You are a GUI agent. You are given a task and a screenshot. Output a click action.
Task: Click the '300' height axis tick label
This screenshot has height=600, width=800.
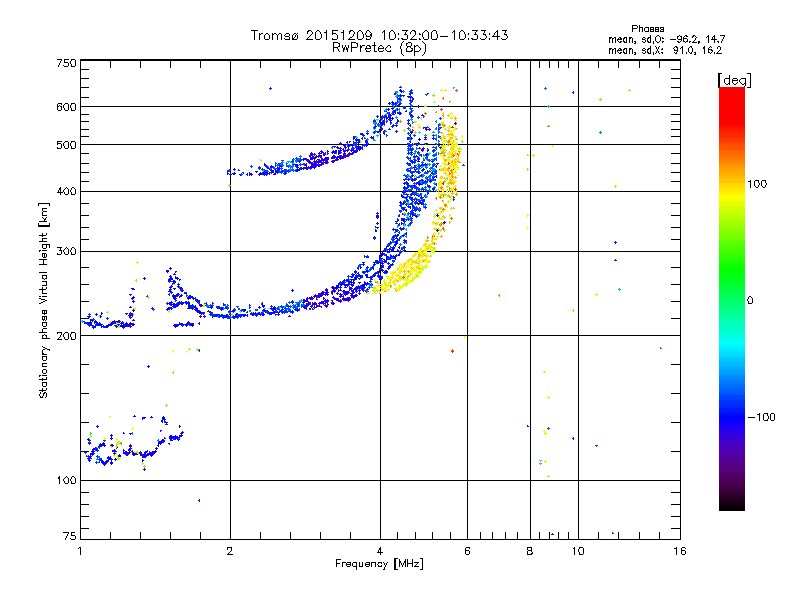click(66, 252)
